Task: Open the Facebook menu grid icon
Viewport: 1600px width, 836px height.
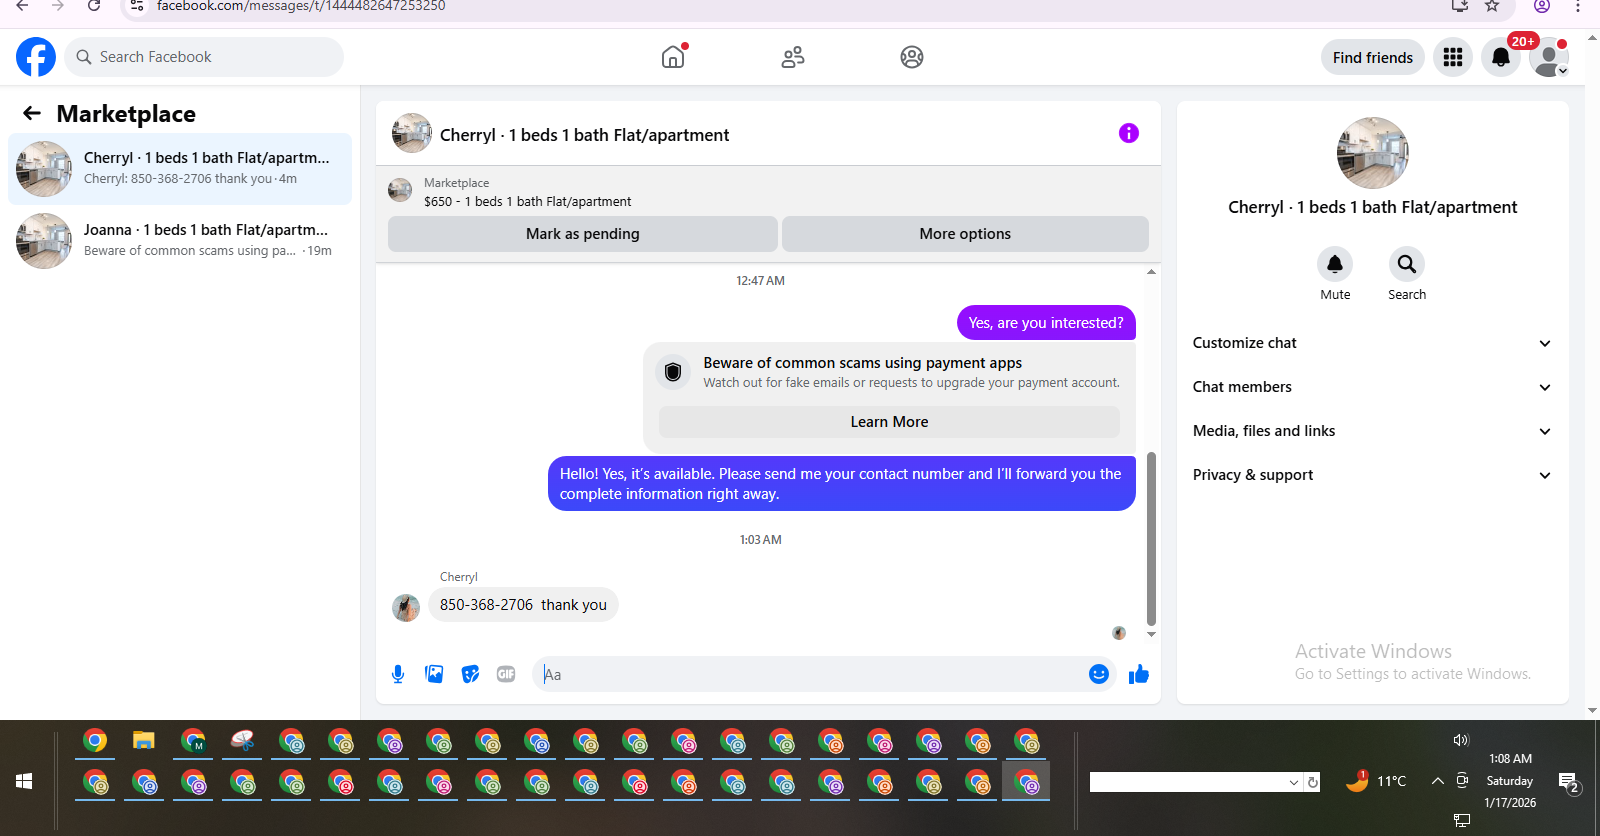Action: (x=1453, y=57)
